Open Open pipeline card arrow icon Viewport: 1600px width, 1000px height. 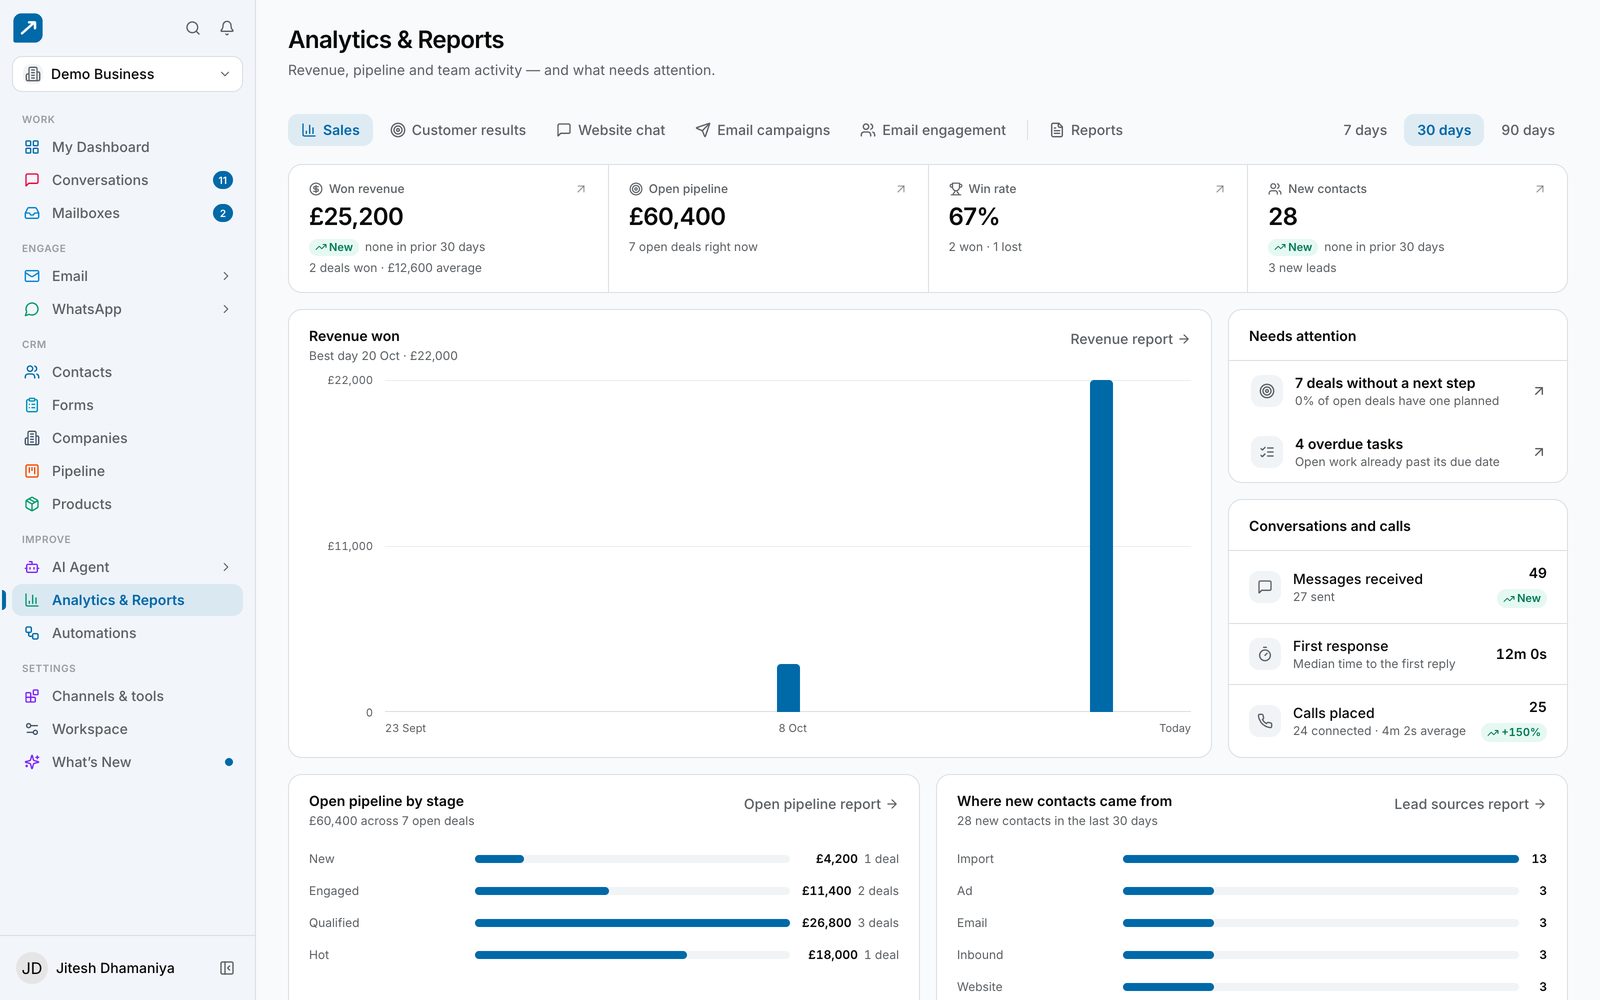(x=901, y=189)
